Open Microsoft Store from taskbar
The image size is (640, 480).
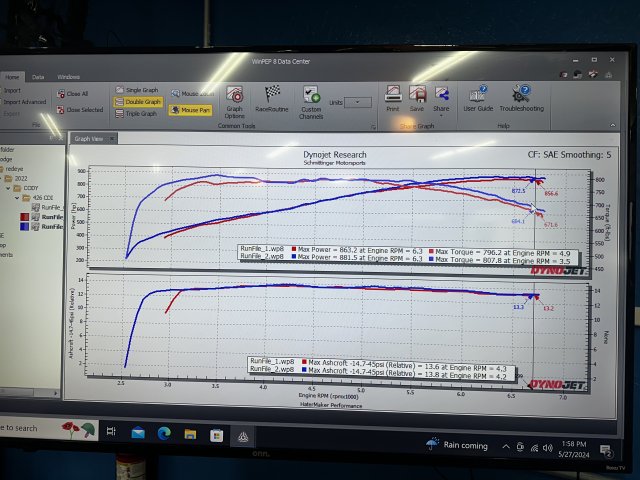[216, 436]
